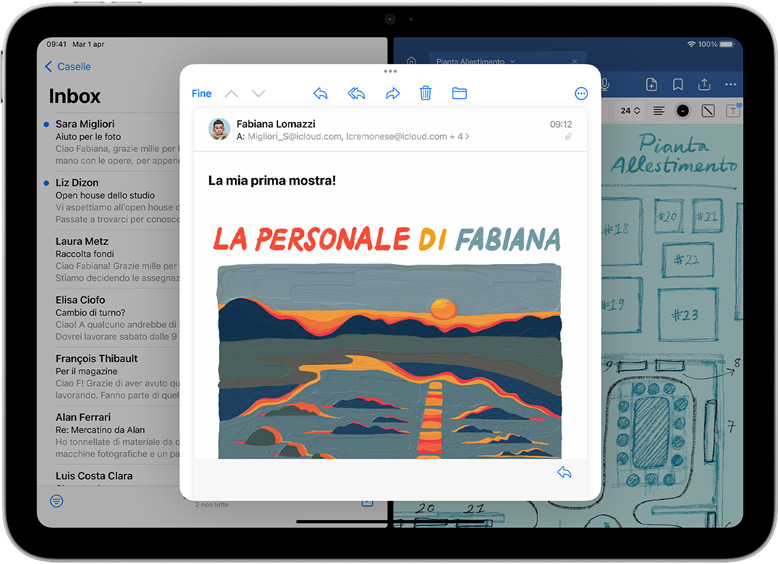The height and width of the screenshot is (564, 778).
Task: Move message using the folder icon
Action: (x=459, y=93)
